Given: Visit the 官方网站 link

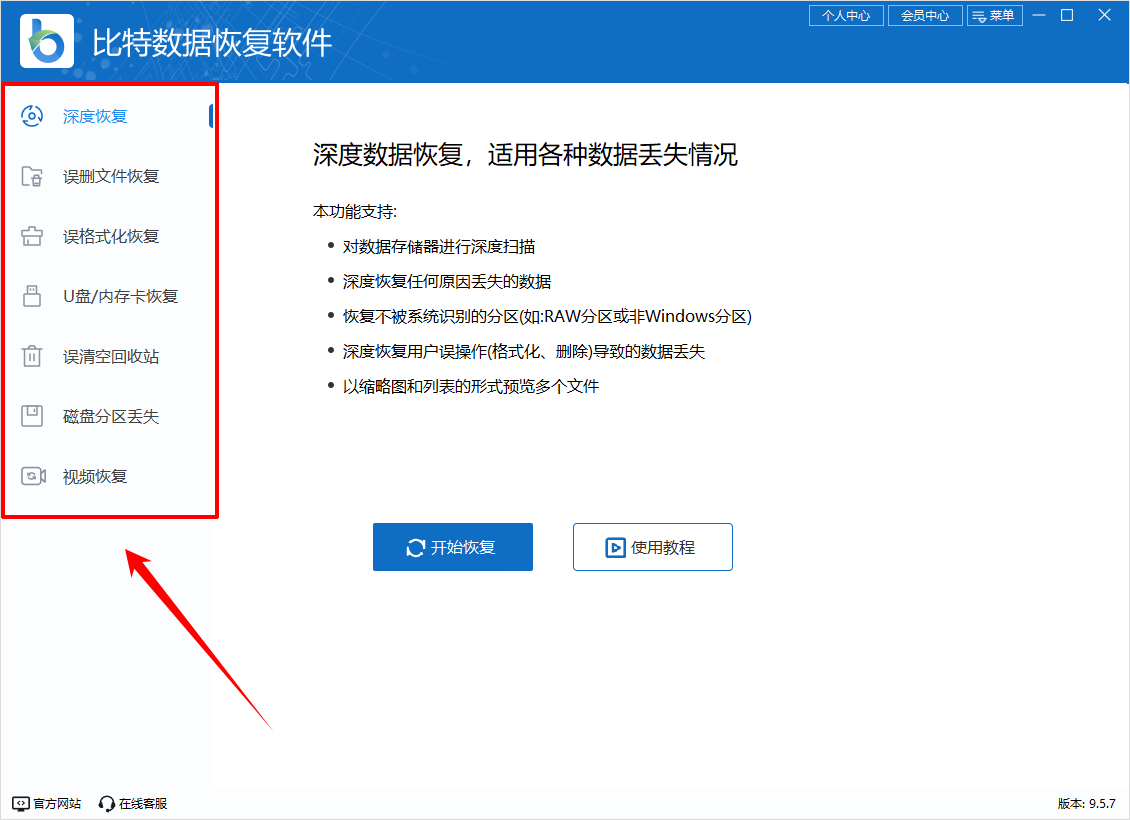Looking at the screenshot, I should tap(47, 803).
